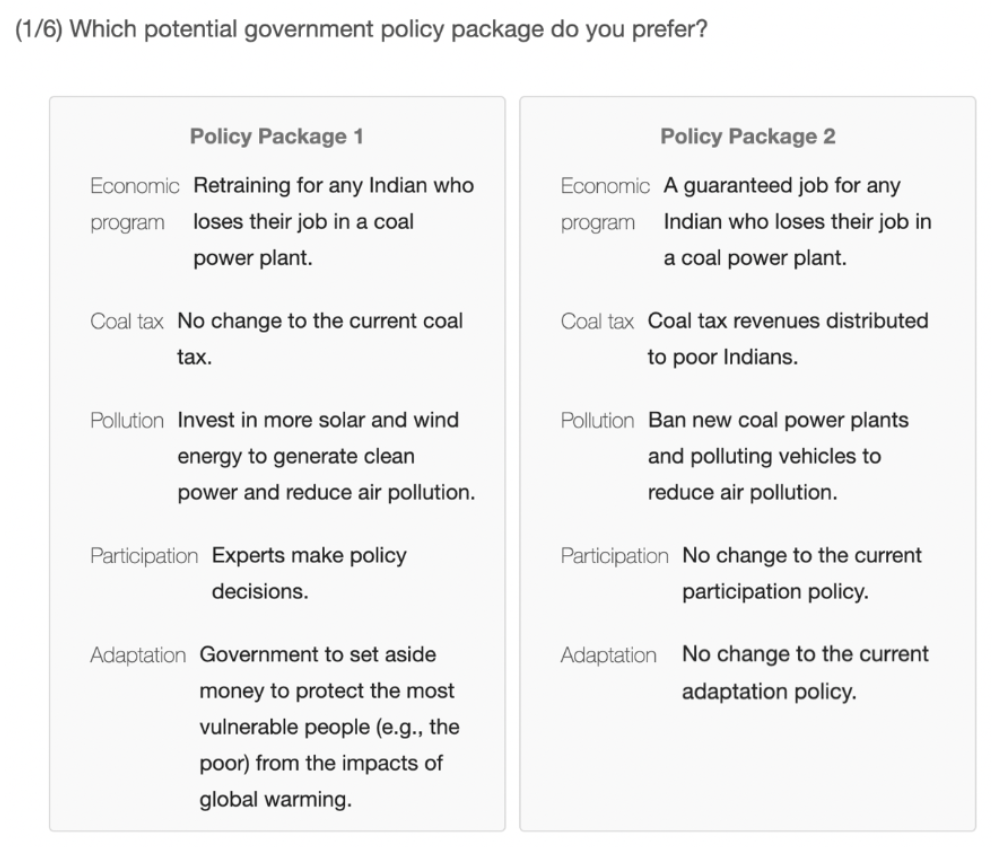This screenshot has height=848, width=1002.
Task: Click the government set aside money adaptation text
Action: [327, 728]
